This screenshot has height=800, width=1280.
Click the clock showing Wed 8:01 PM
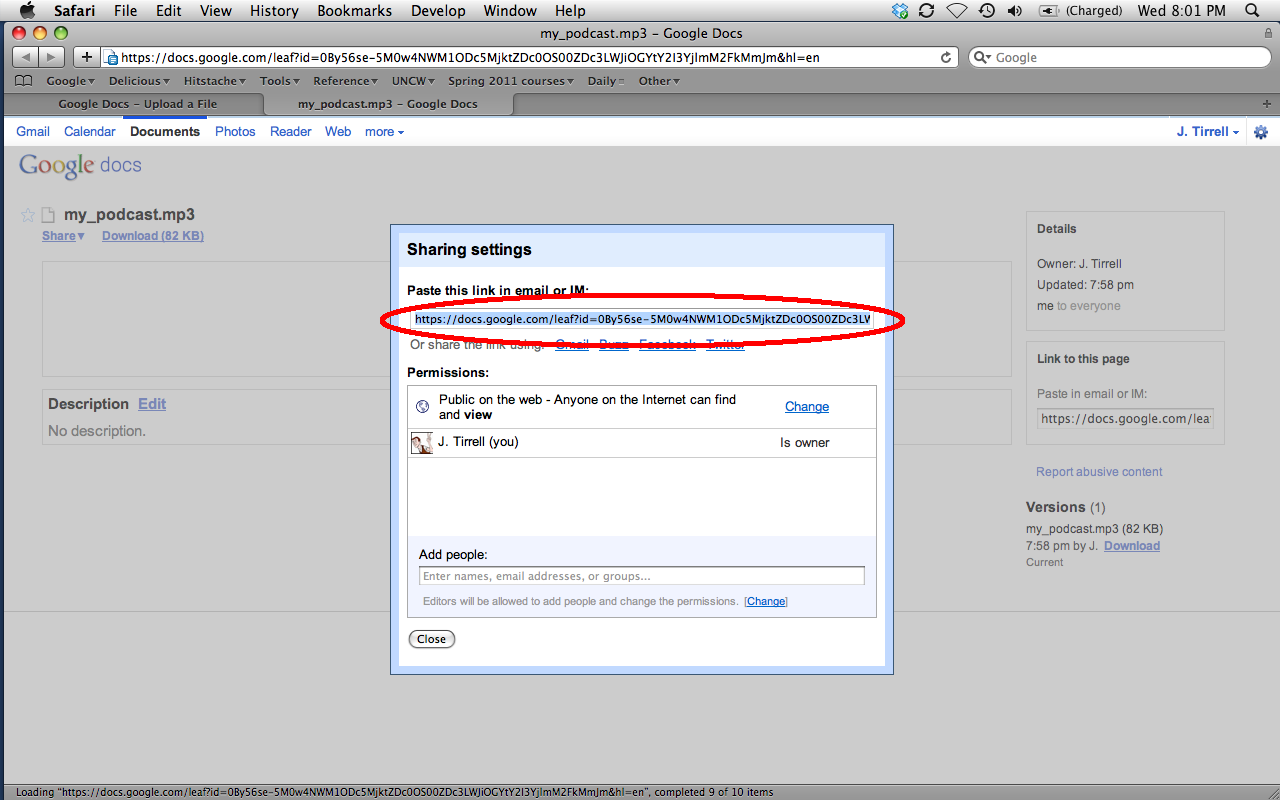tap(1182, 11)
